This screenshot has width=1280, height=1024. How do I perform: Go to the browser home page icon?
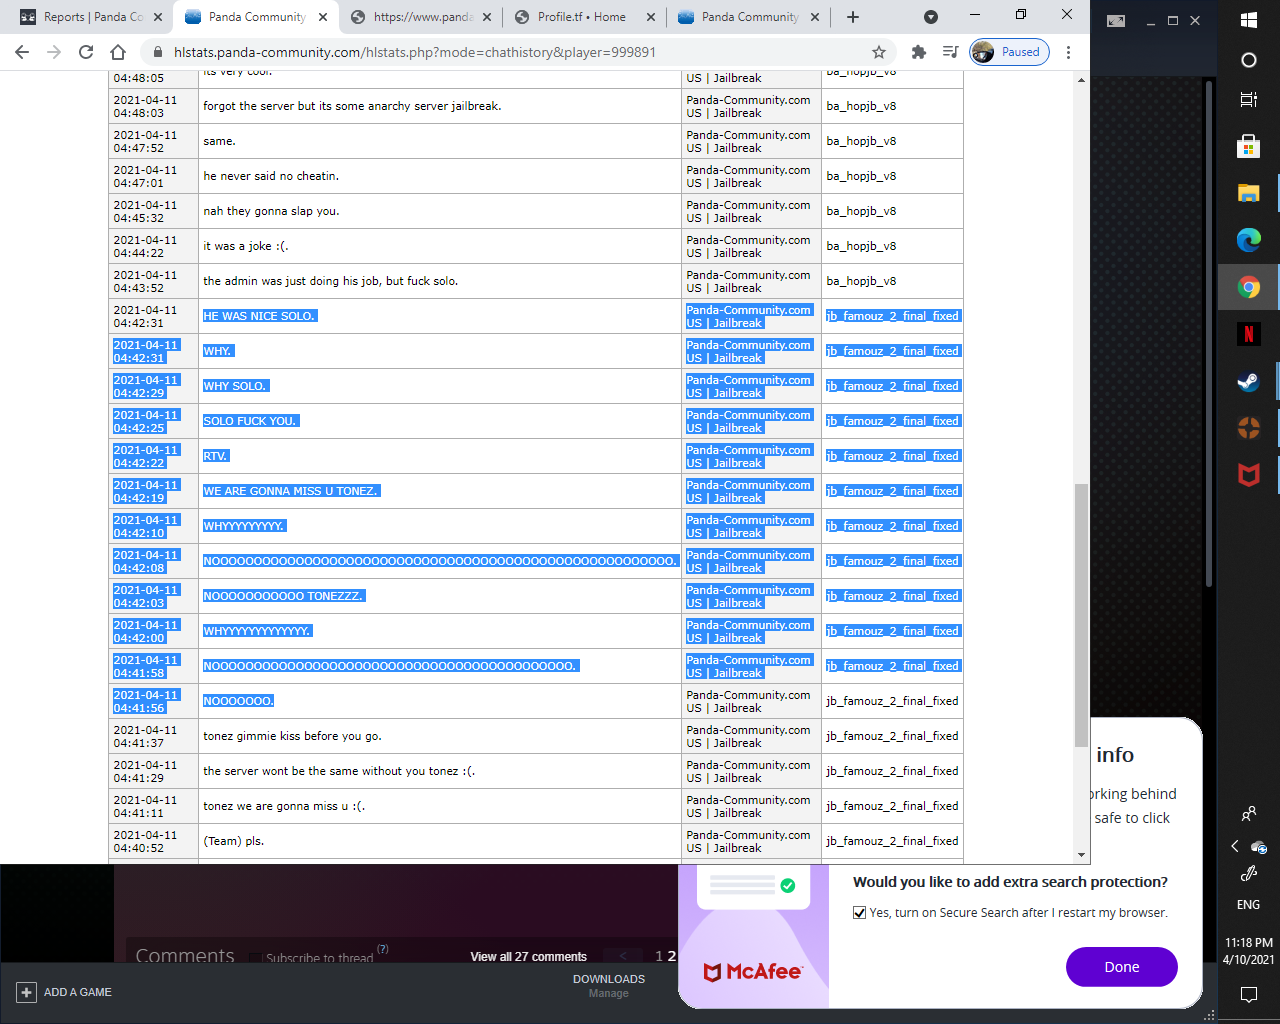pos(118,52)
